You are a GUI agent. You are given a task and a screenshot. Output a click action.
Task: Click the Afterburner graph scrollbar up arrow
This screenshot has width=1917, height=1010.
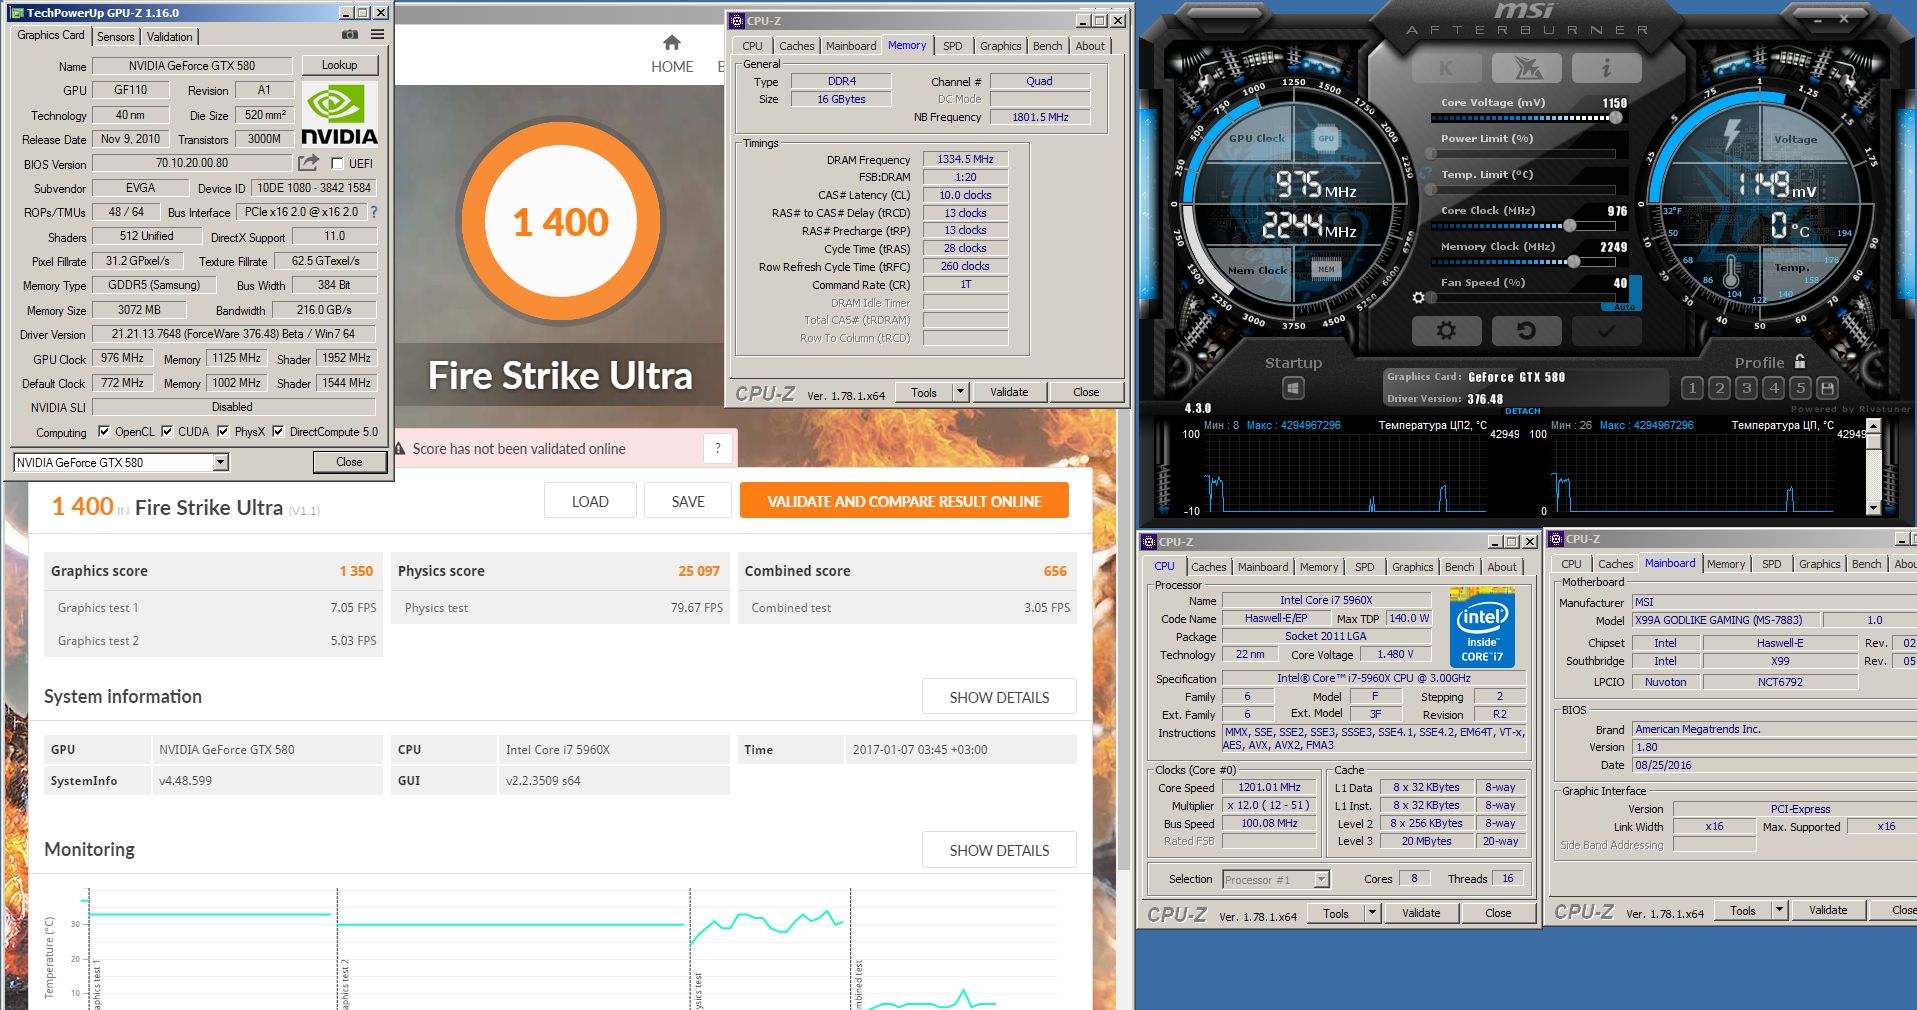[x=1874, y=427]
